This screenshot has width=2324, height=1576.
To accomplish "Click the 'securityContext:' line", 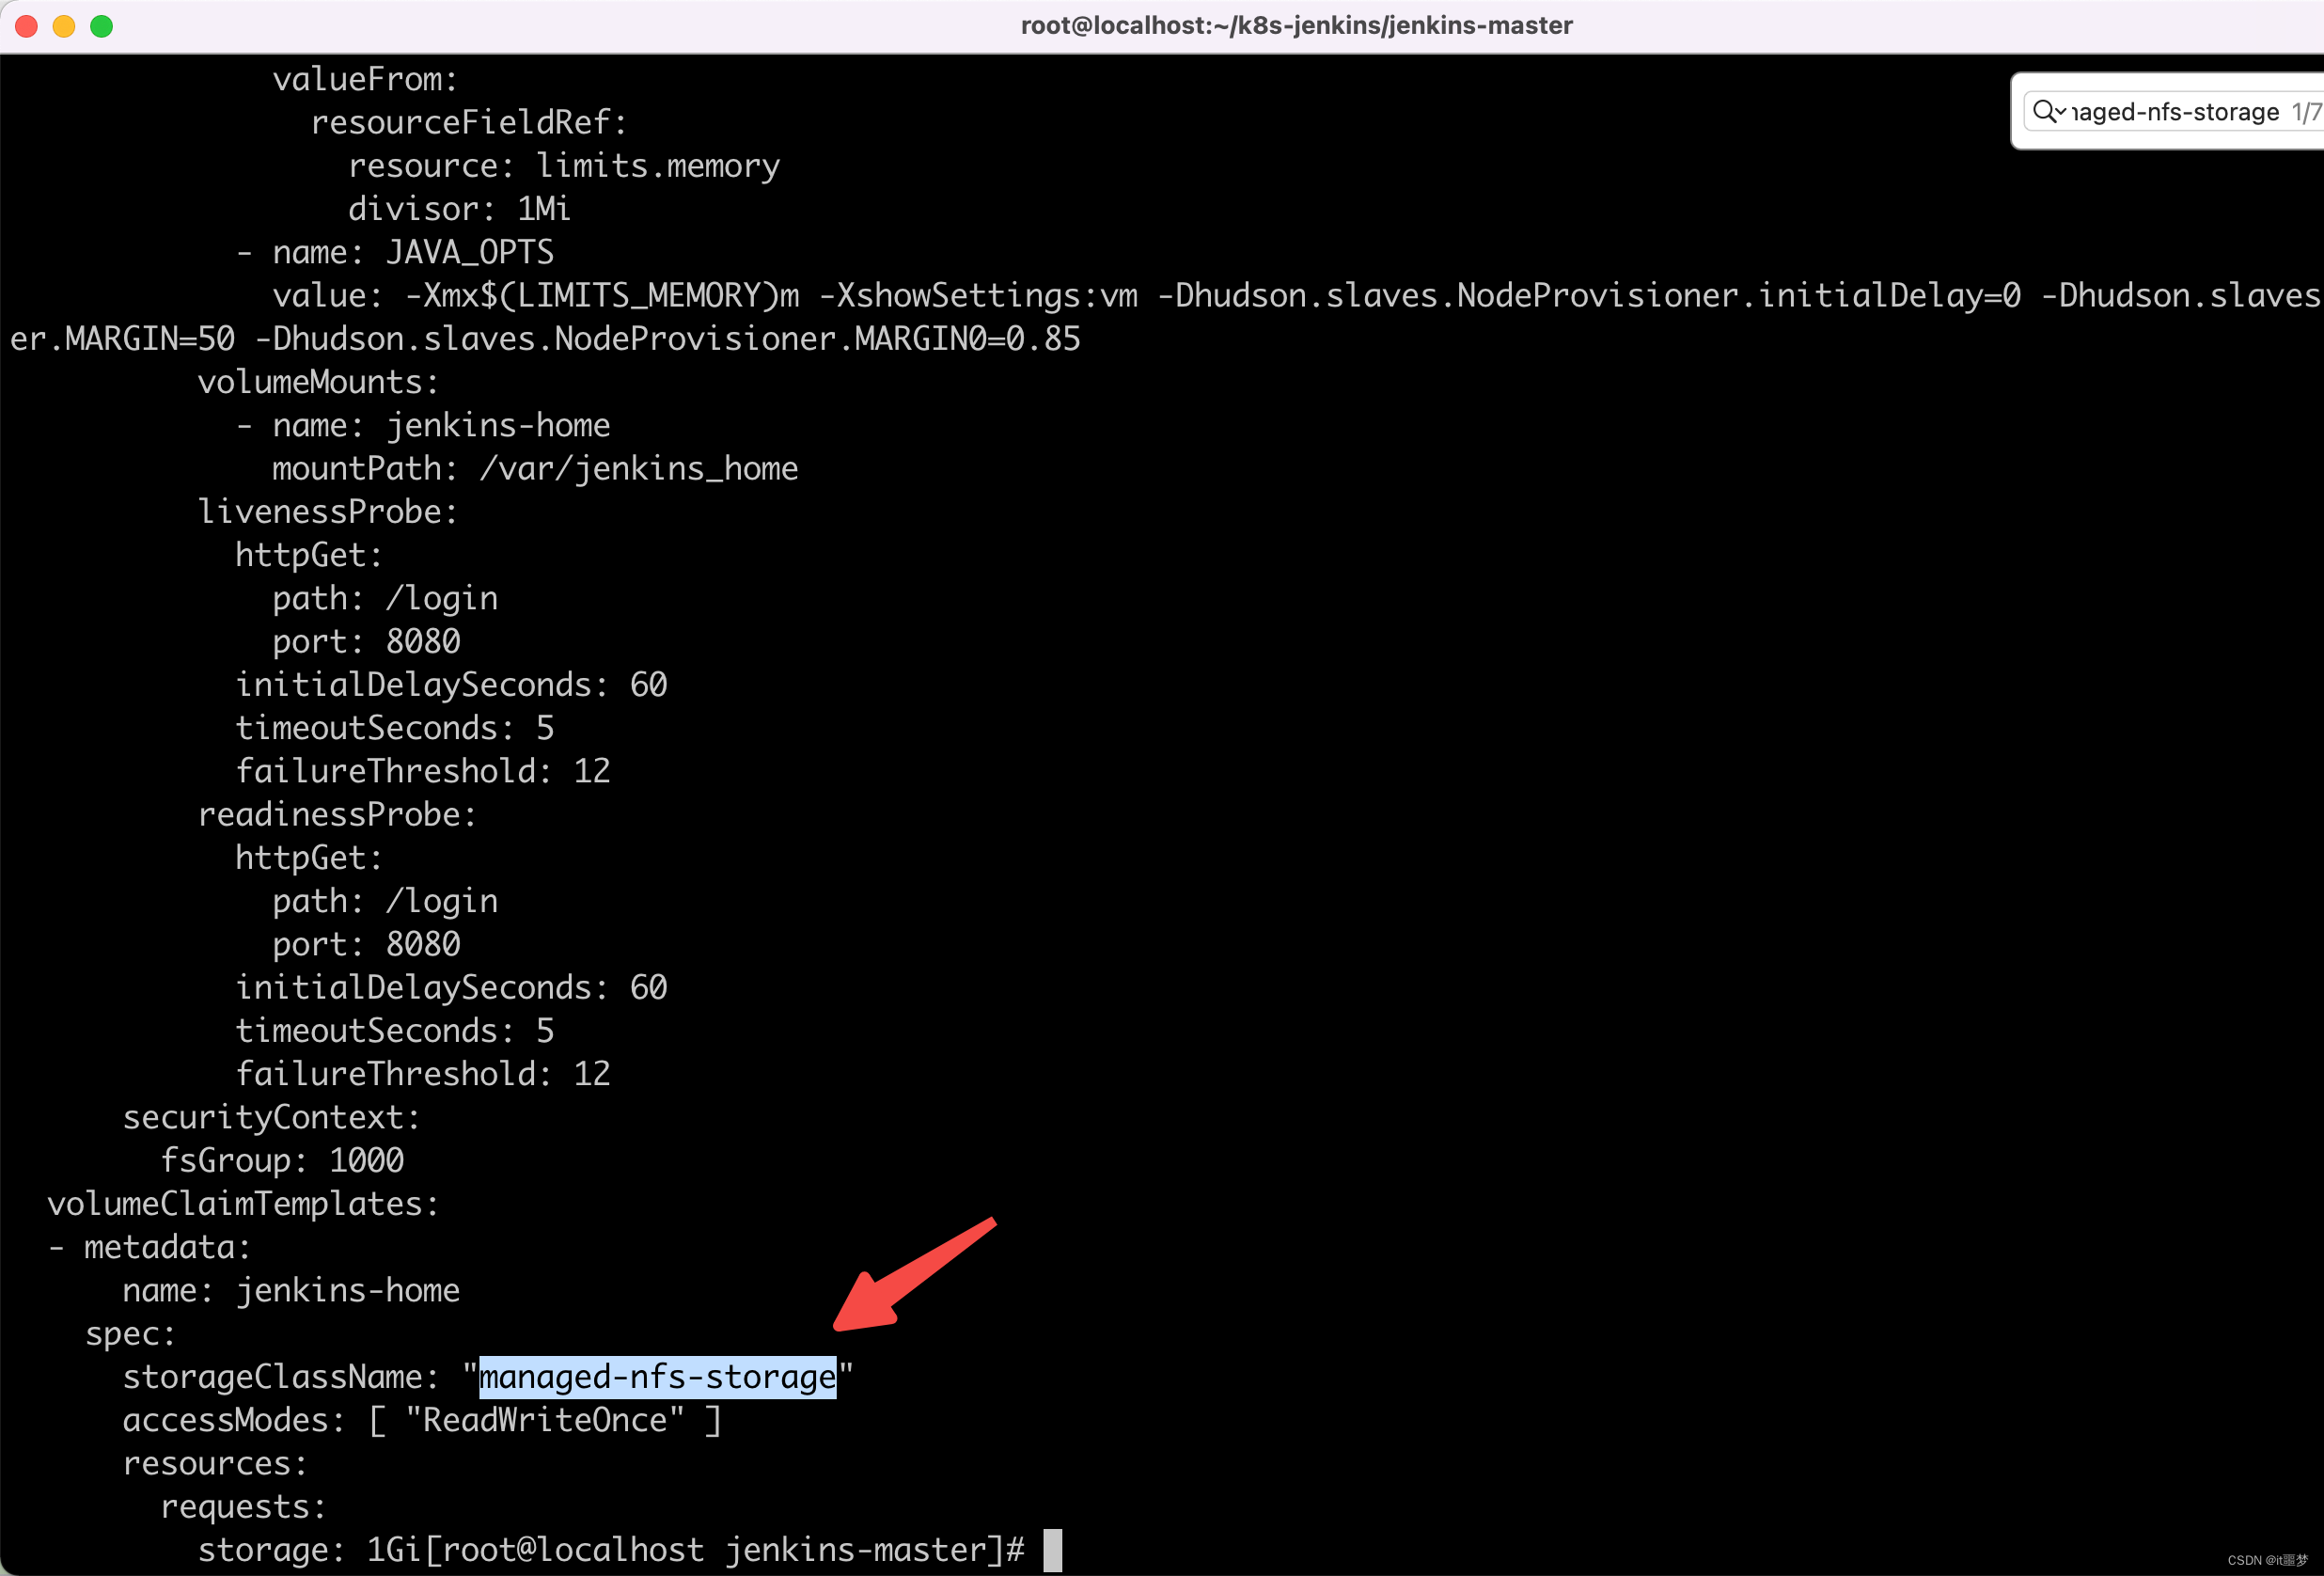I will tap(271, 1117).
